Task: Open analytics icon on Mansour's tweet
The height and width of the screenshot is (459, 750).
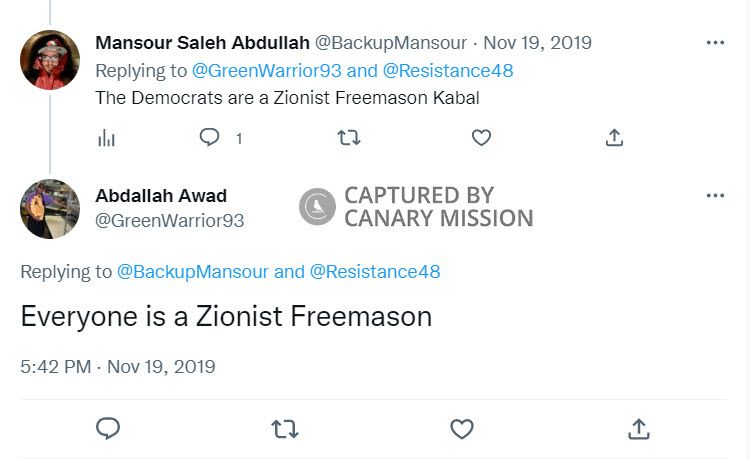Action: (x=107, y=138)
